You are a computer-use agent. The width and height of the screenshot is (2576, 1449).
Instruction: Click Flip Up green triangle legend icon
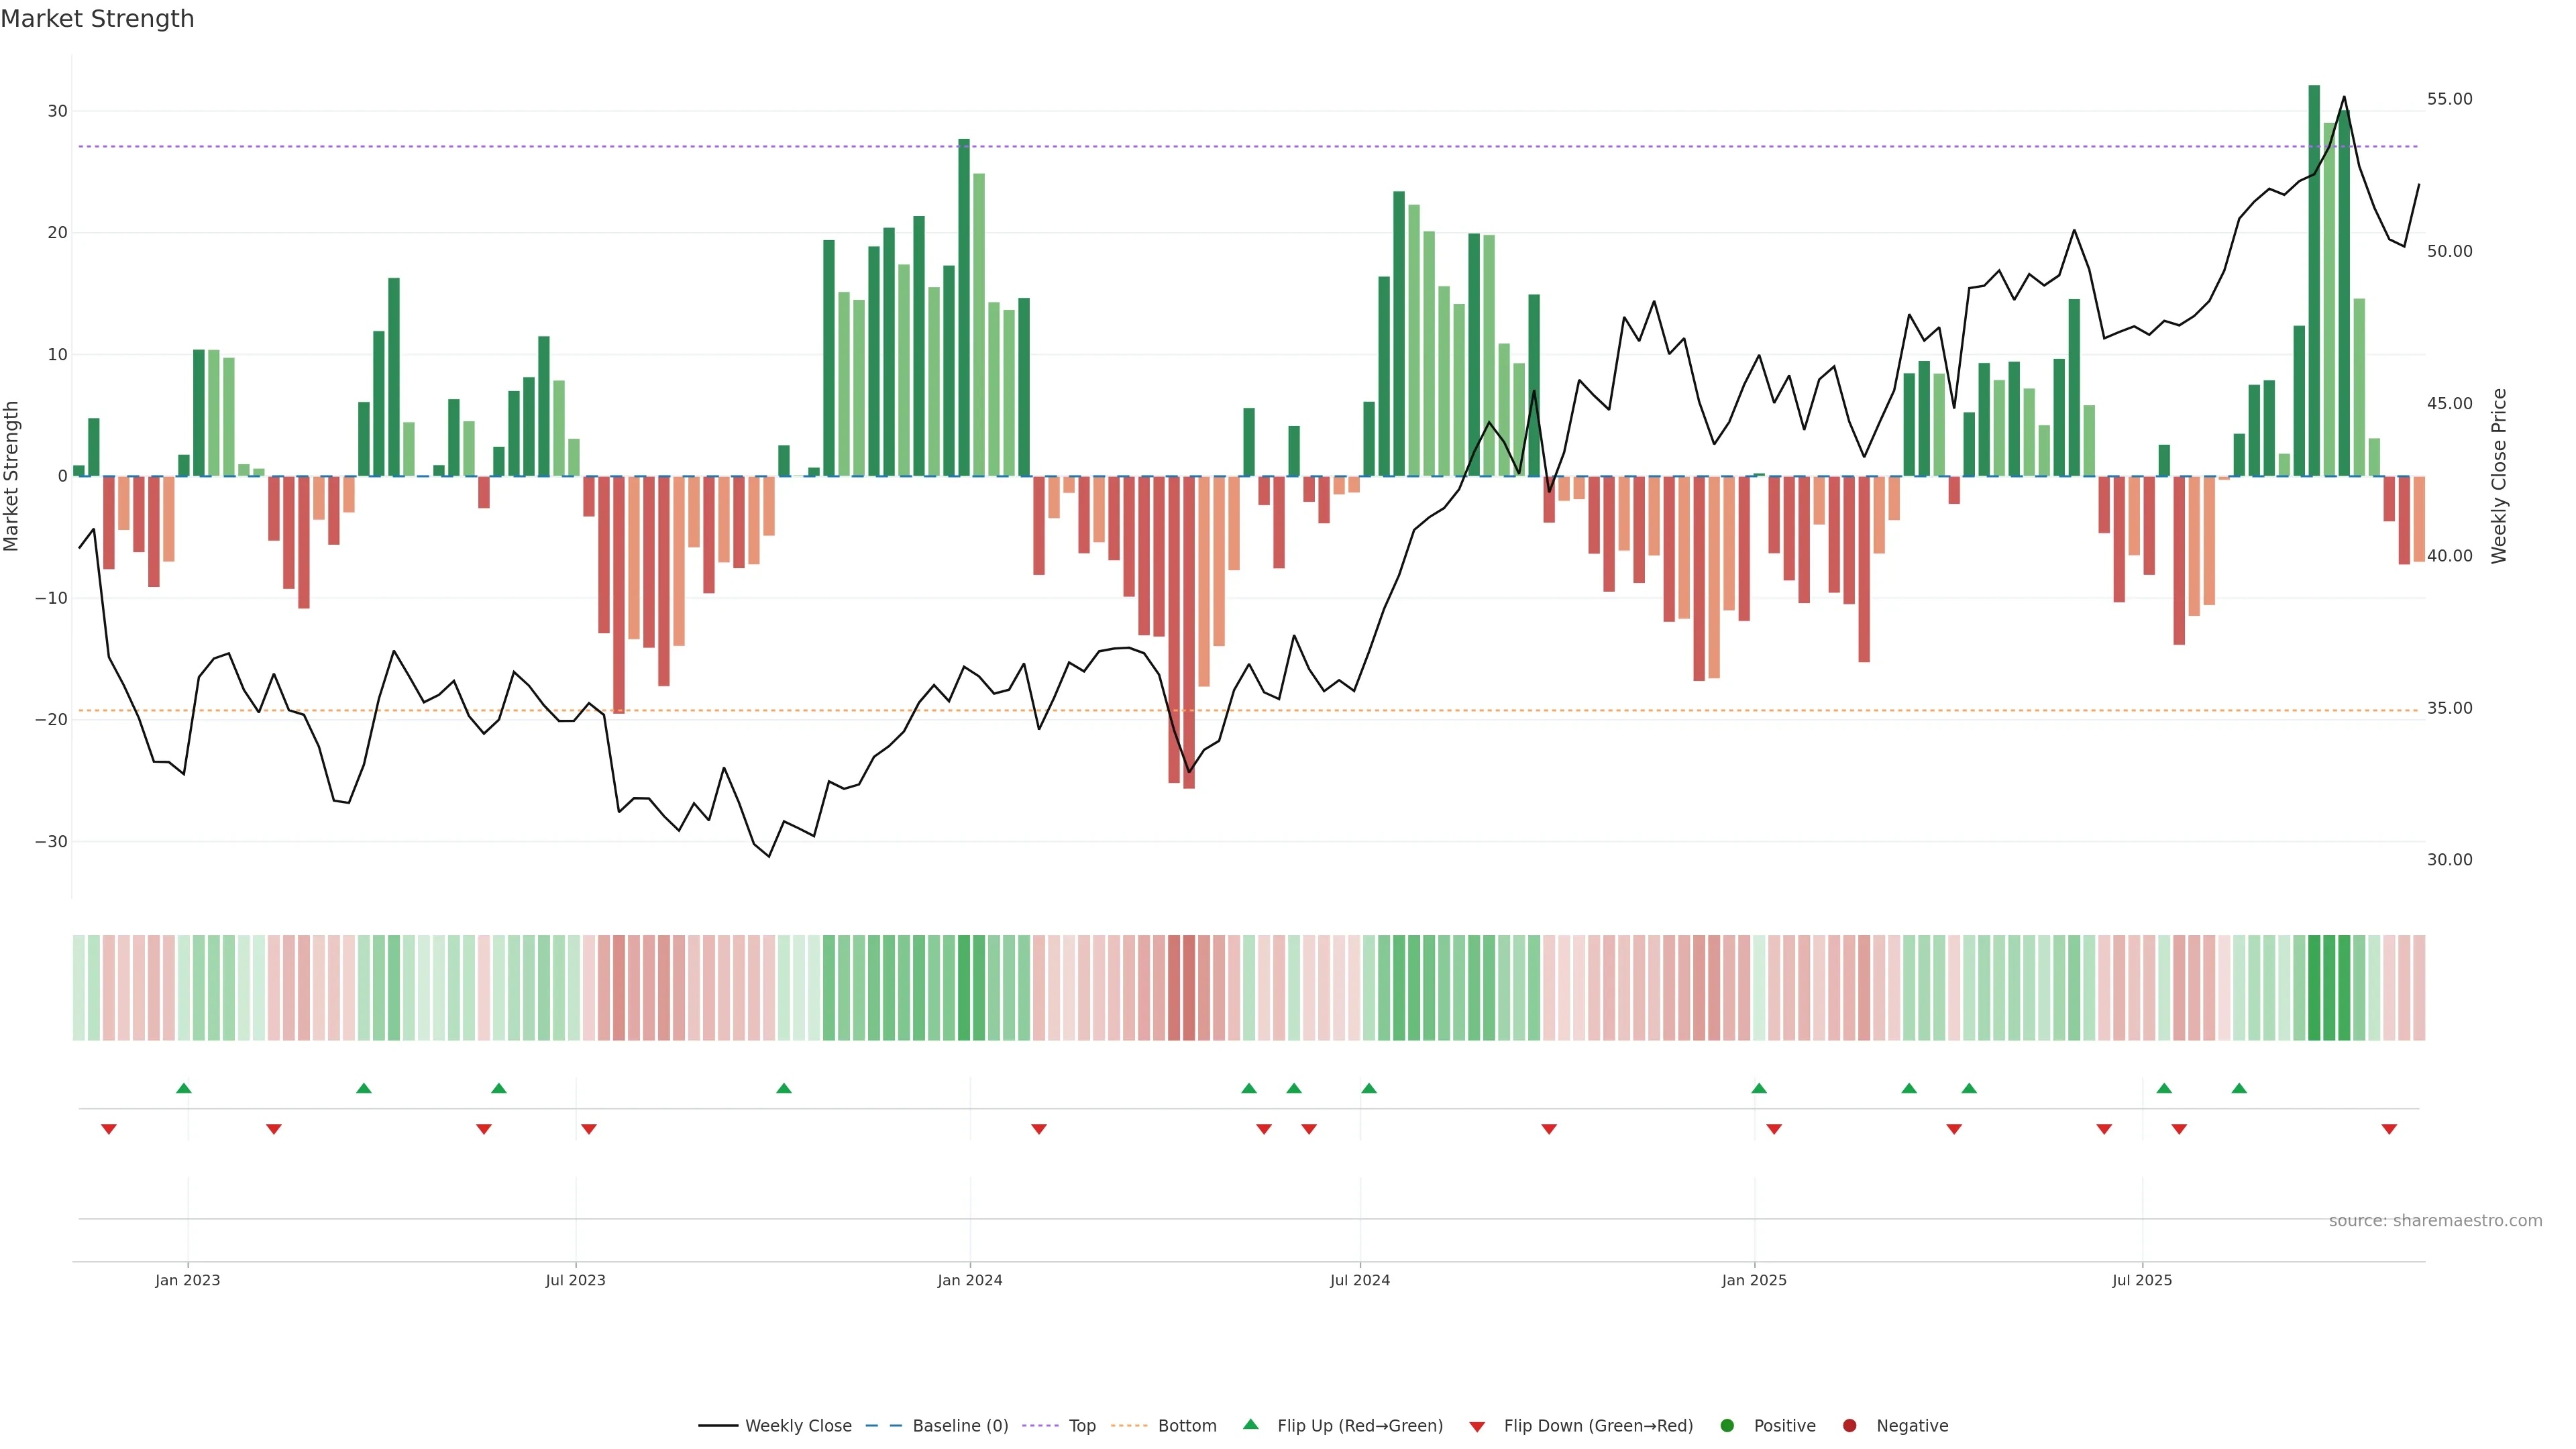point(1250,1425)
